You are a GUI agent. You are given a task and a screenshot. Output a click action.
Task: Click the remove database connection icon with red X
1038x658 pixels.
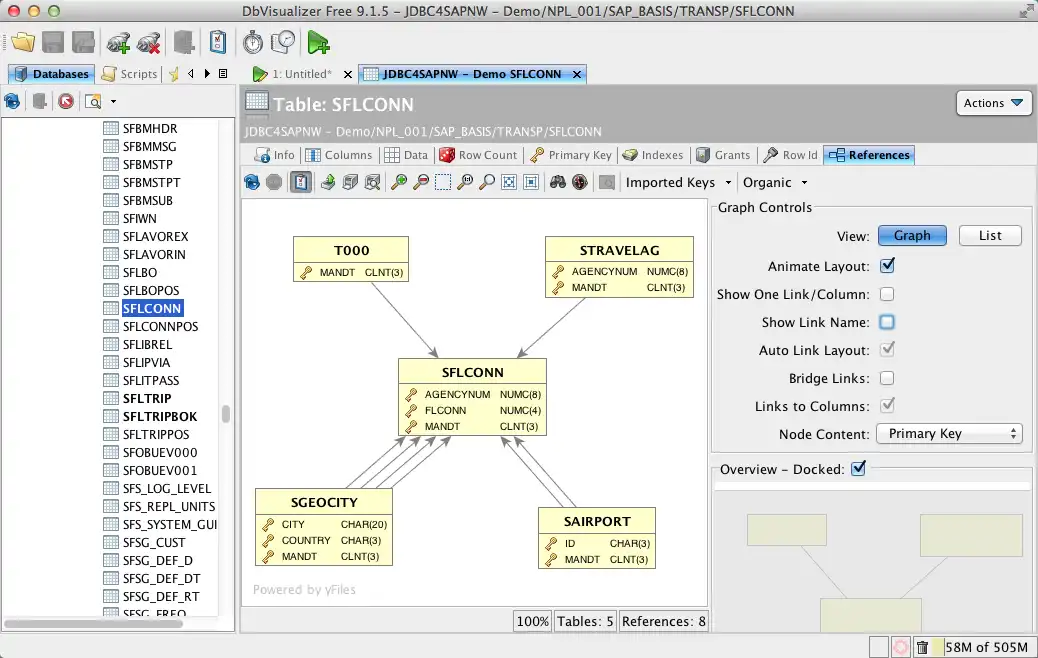(149, 43)
